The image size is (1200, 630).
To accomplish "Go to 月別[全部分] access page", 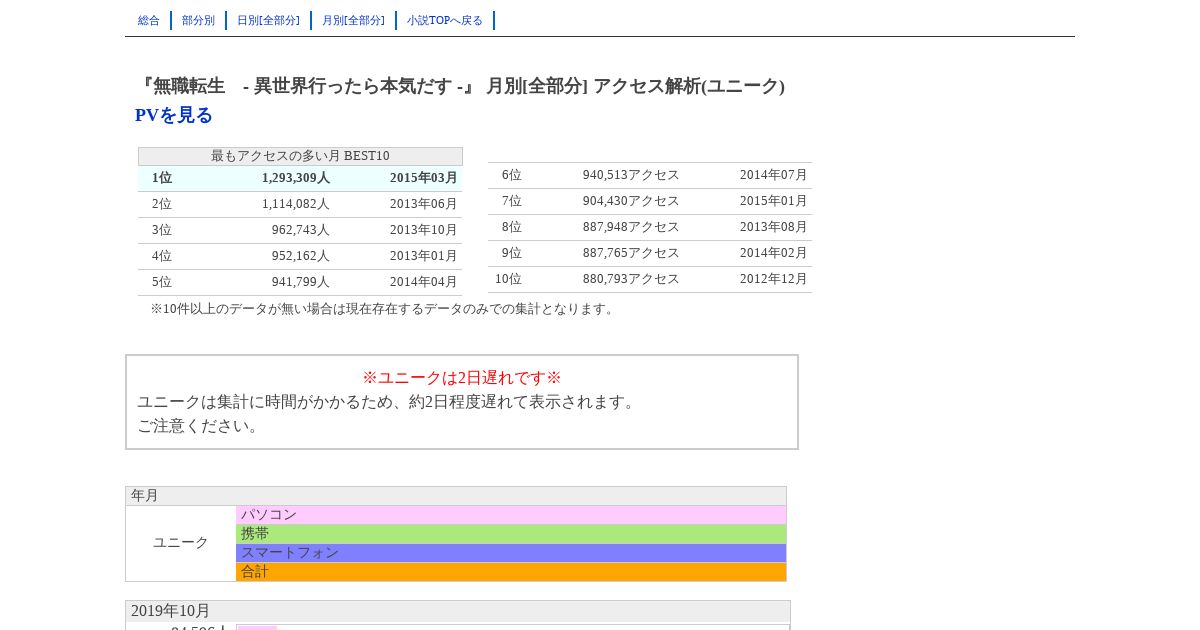I will coord(353,21).
